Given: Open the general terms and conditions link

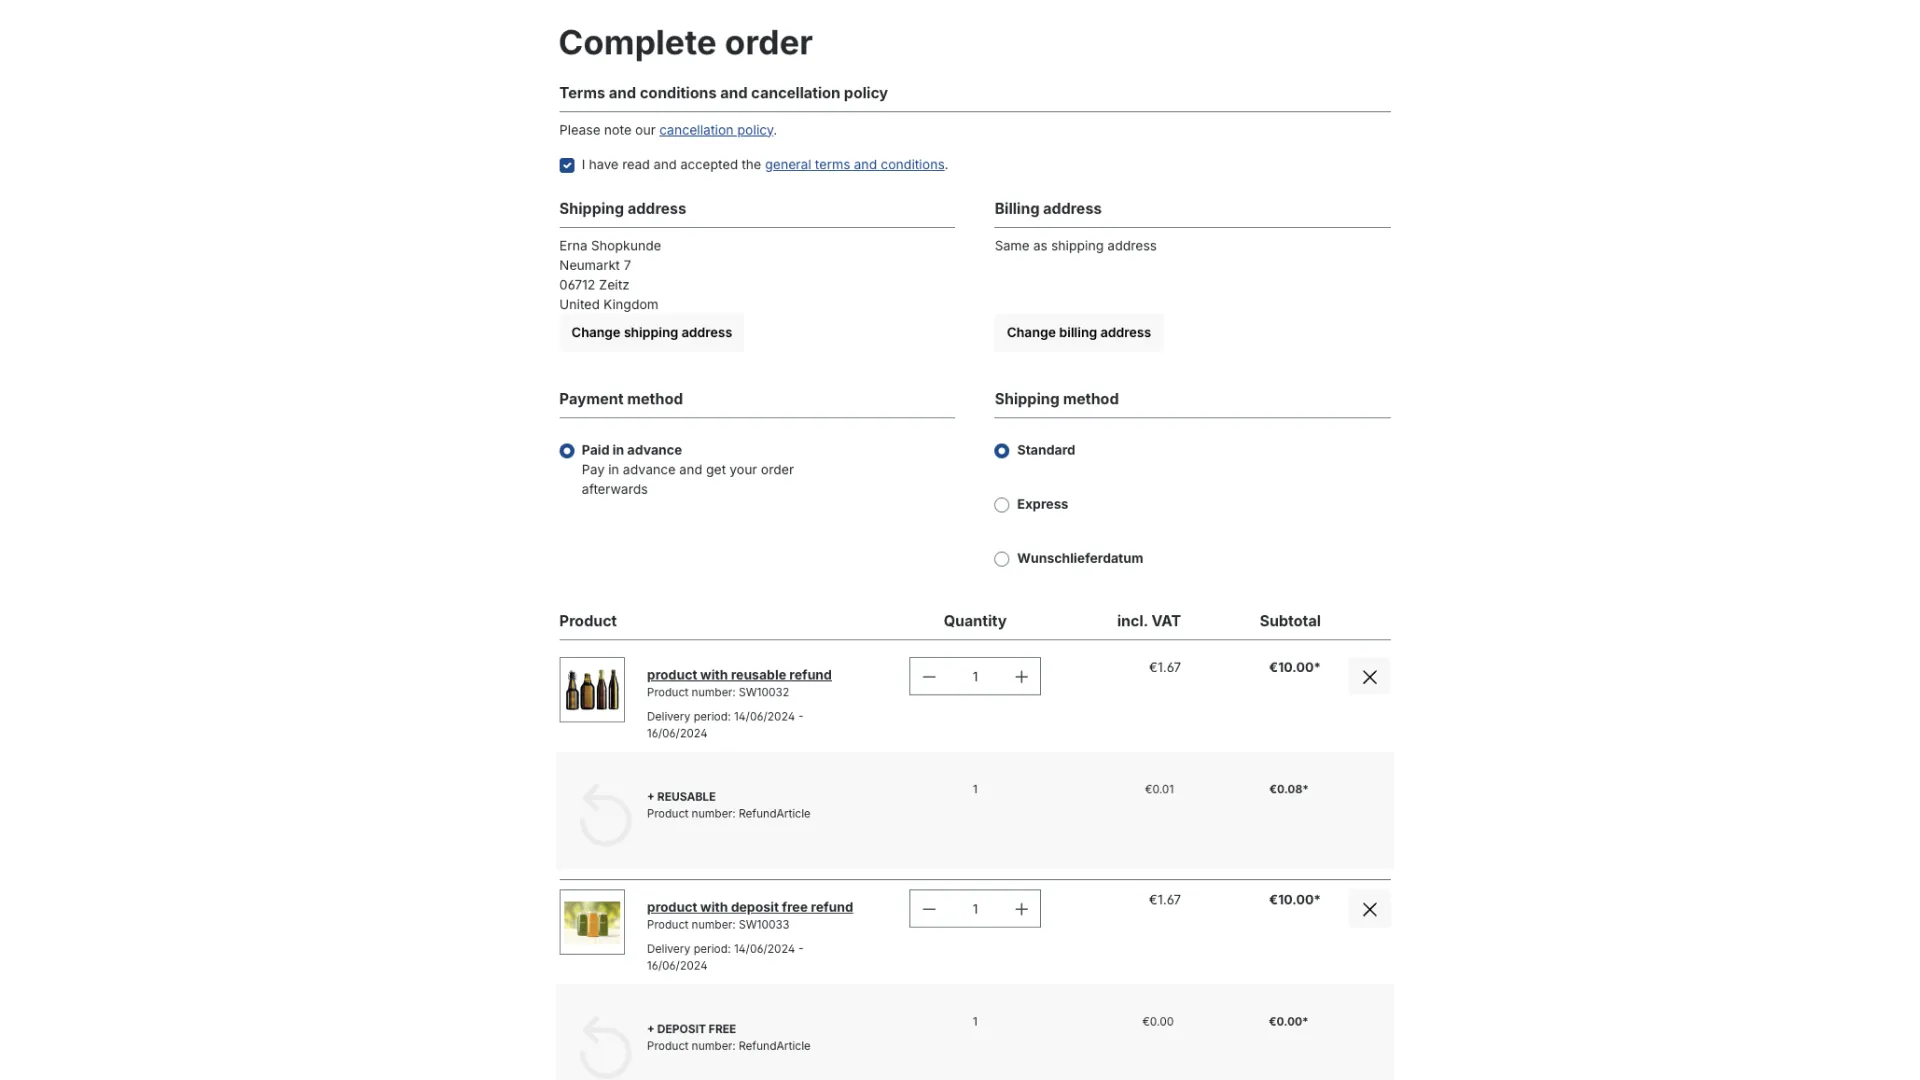Looking at the screenshot, I should 855,165.
